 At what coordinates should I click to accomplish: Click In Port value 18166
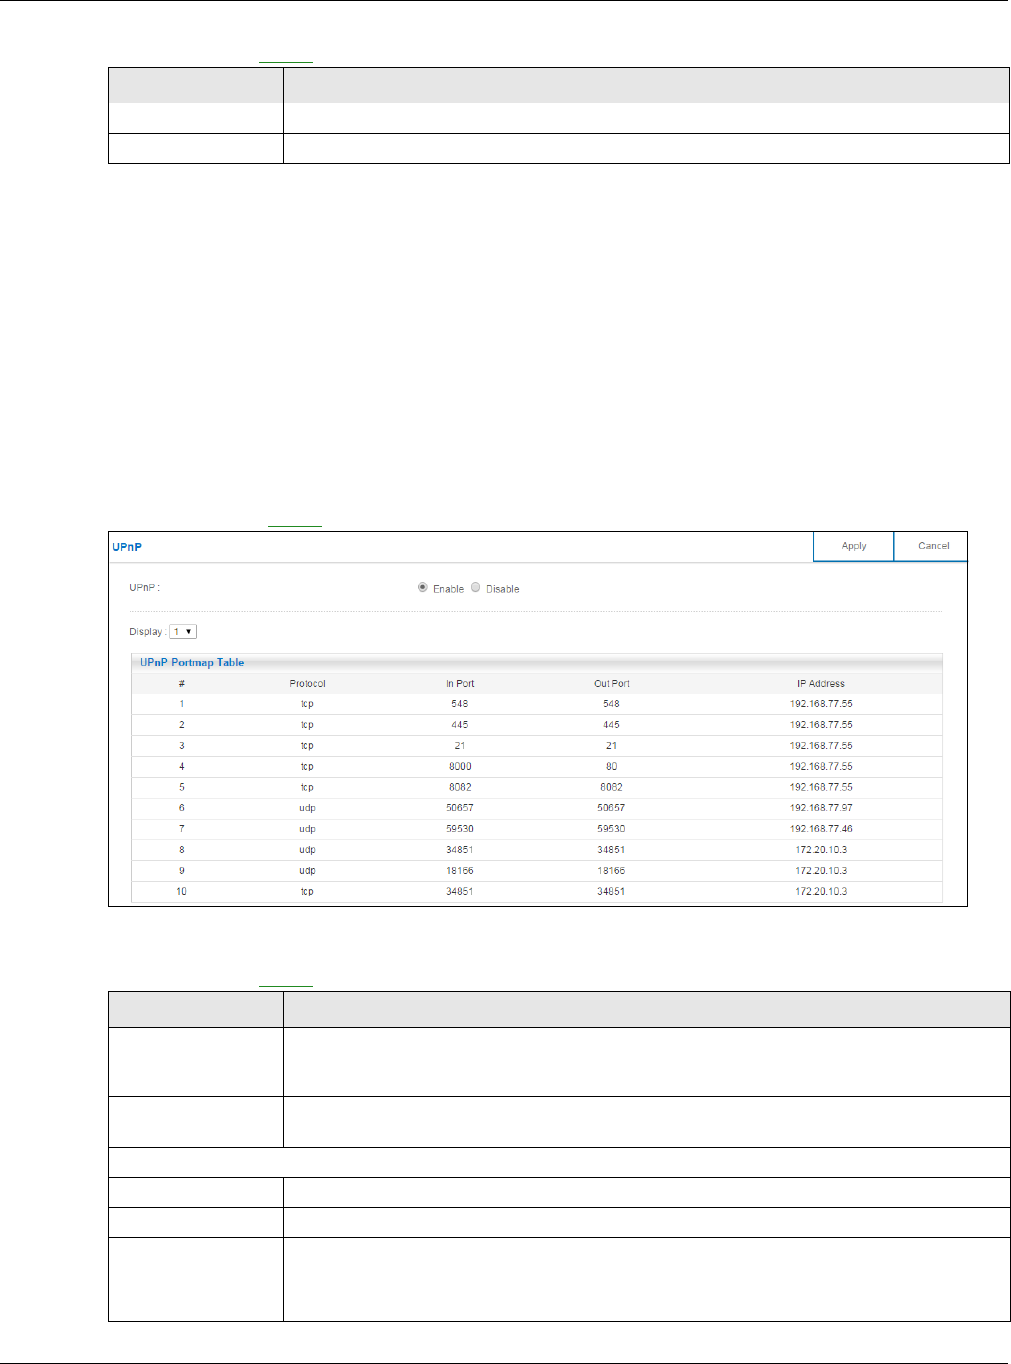pos(460,871)
